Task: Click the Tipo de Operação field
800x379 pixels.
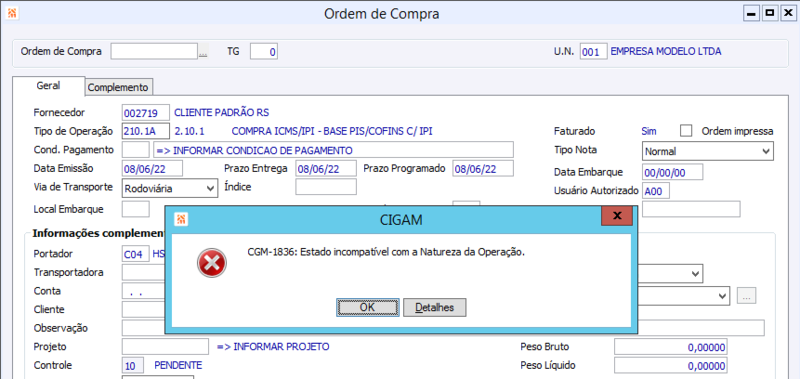Action: tap(146, 131)
